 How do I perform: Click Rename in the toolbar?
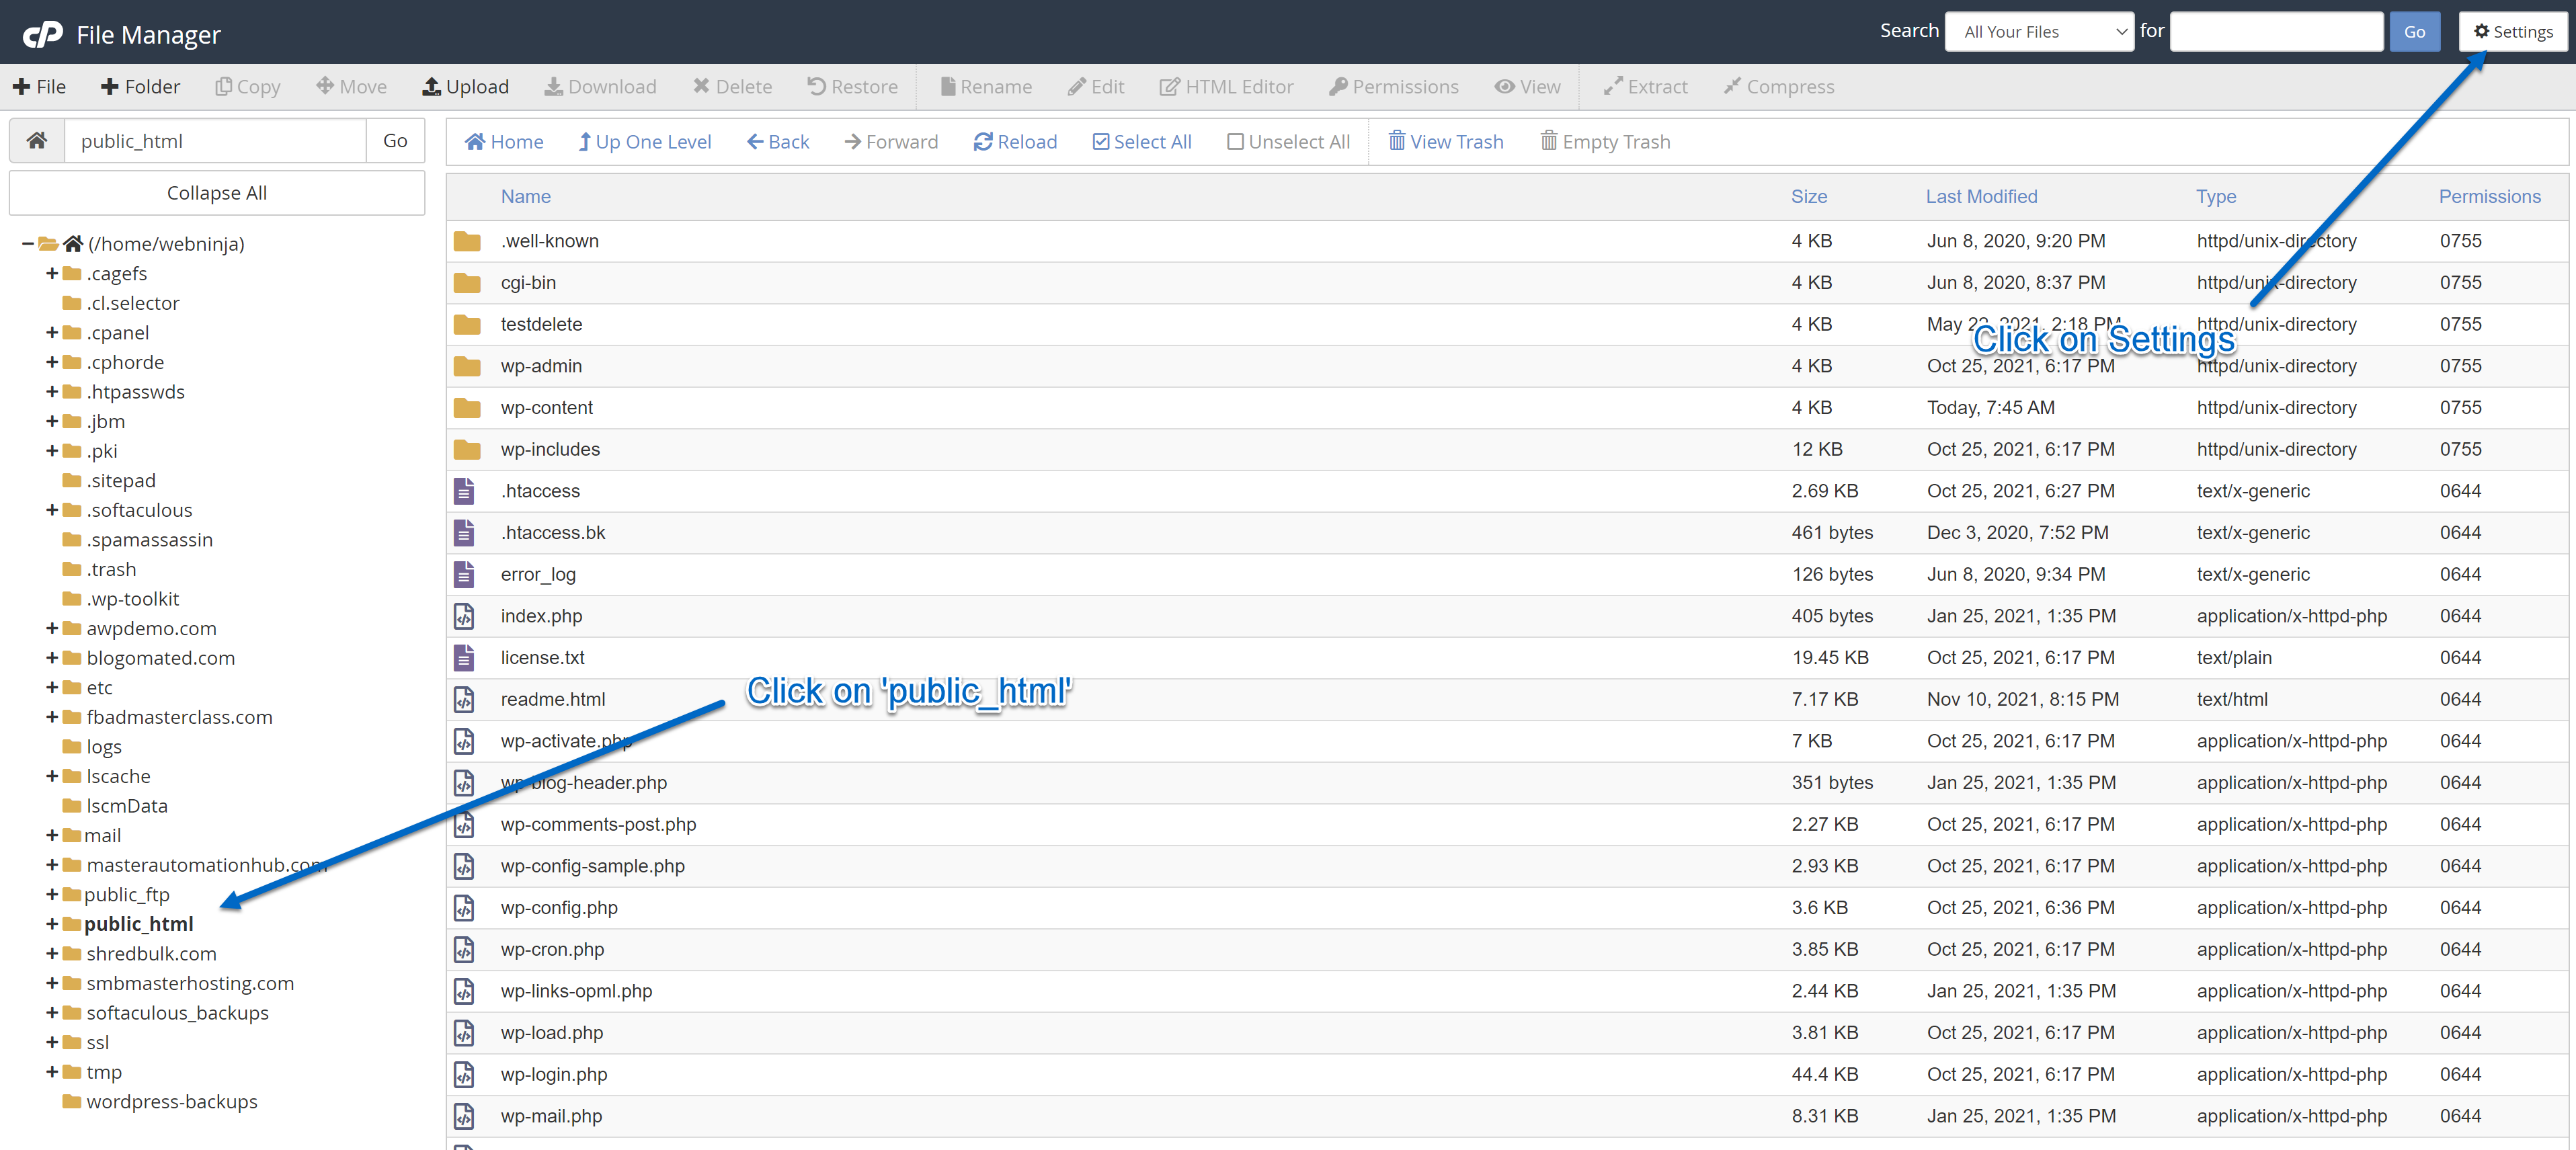986,87
